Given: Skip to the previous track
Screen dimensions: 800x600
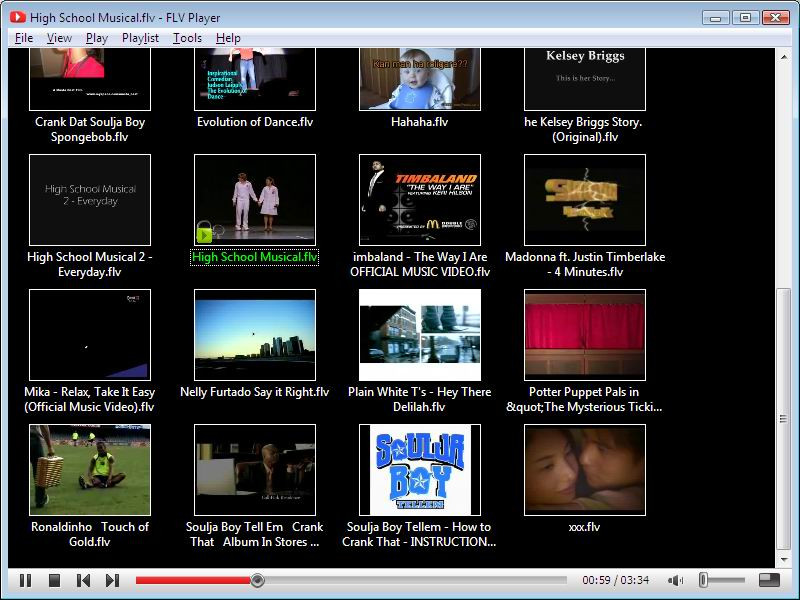Looking at the screenshot, I should (83, 580).
